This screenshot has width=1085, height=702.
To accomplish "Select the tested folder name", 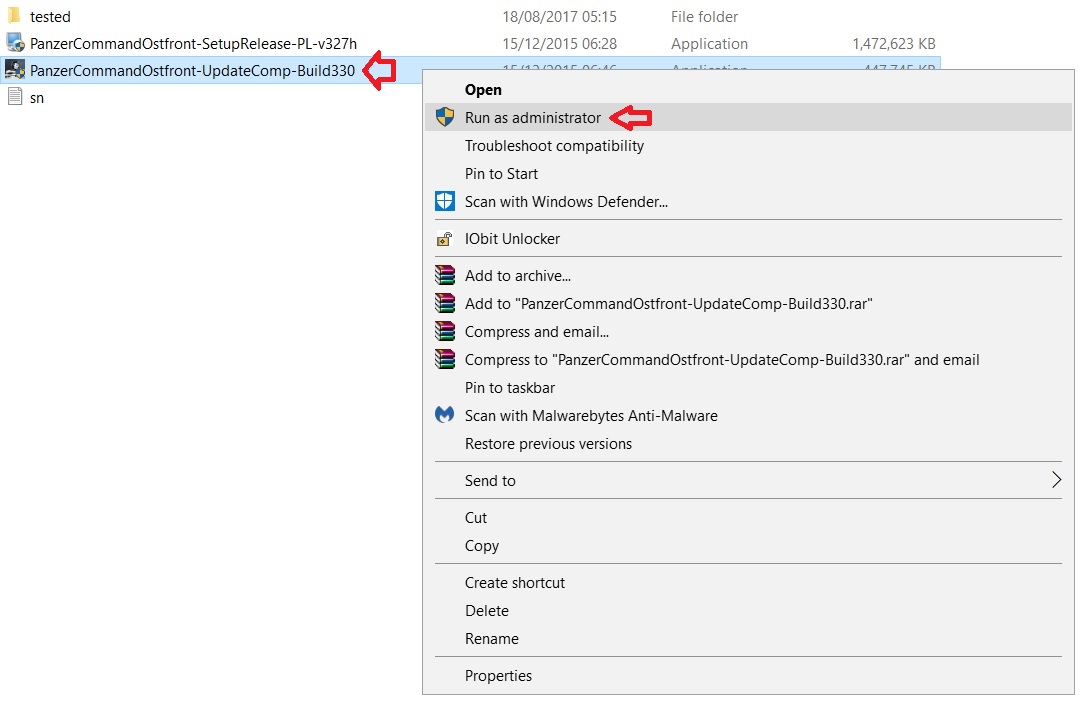I will [x=50, y=17].
